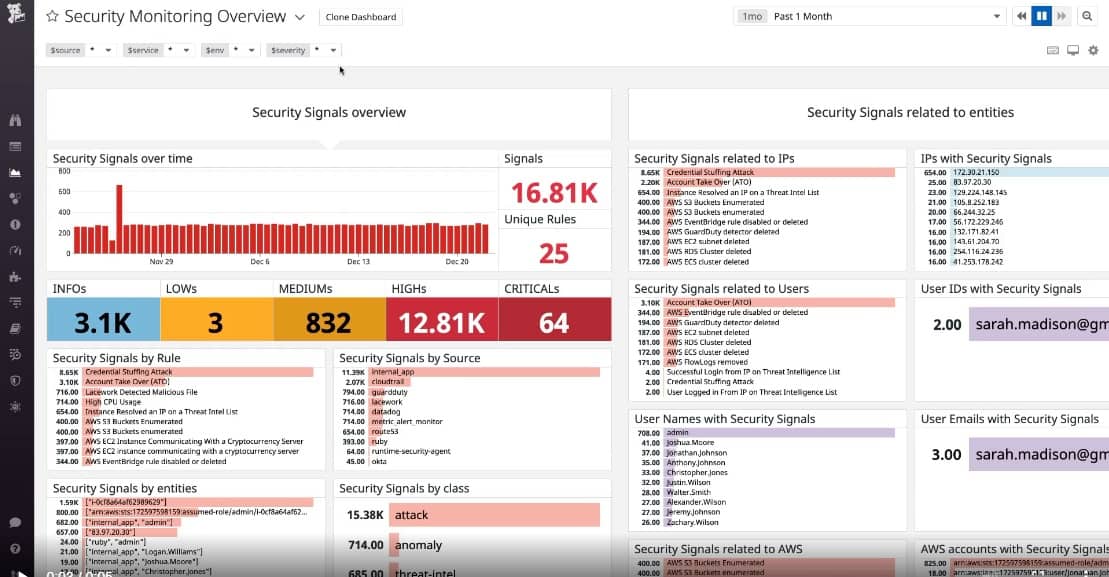The height and width of the screenshot is (577, 1109).
Task: Select AWS FlowLogs removed in Users panel
Action: click(x=767, y=362)
